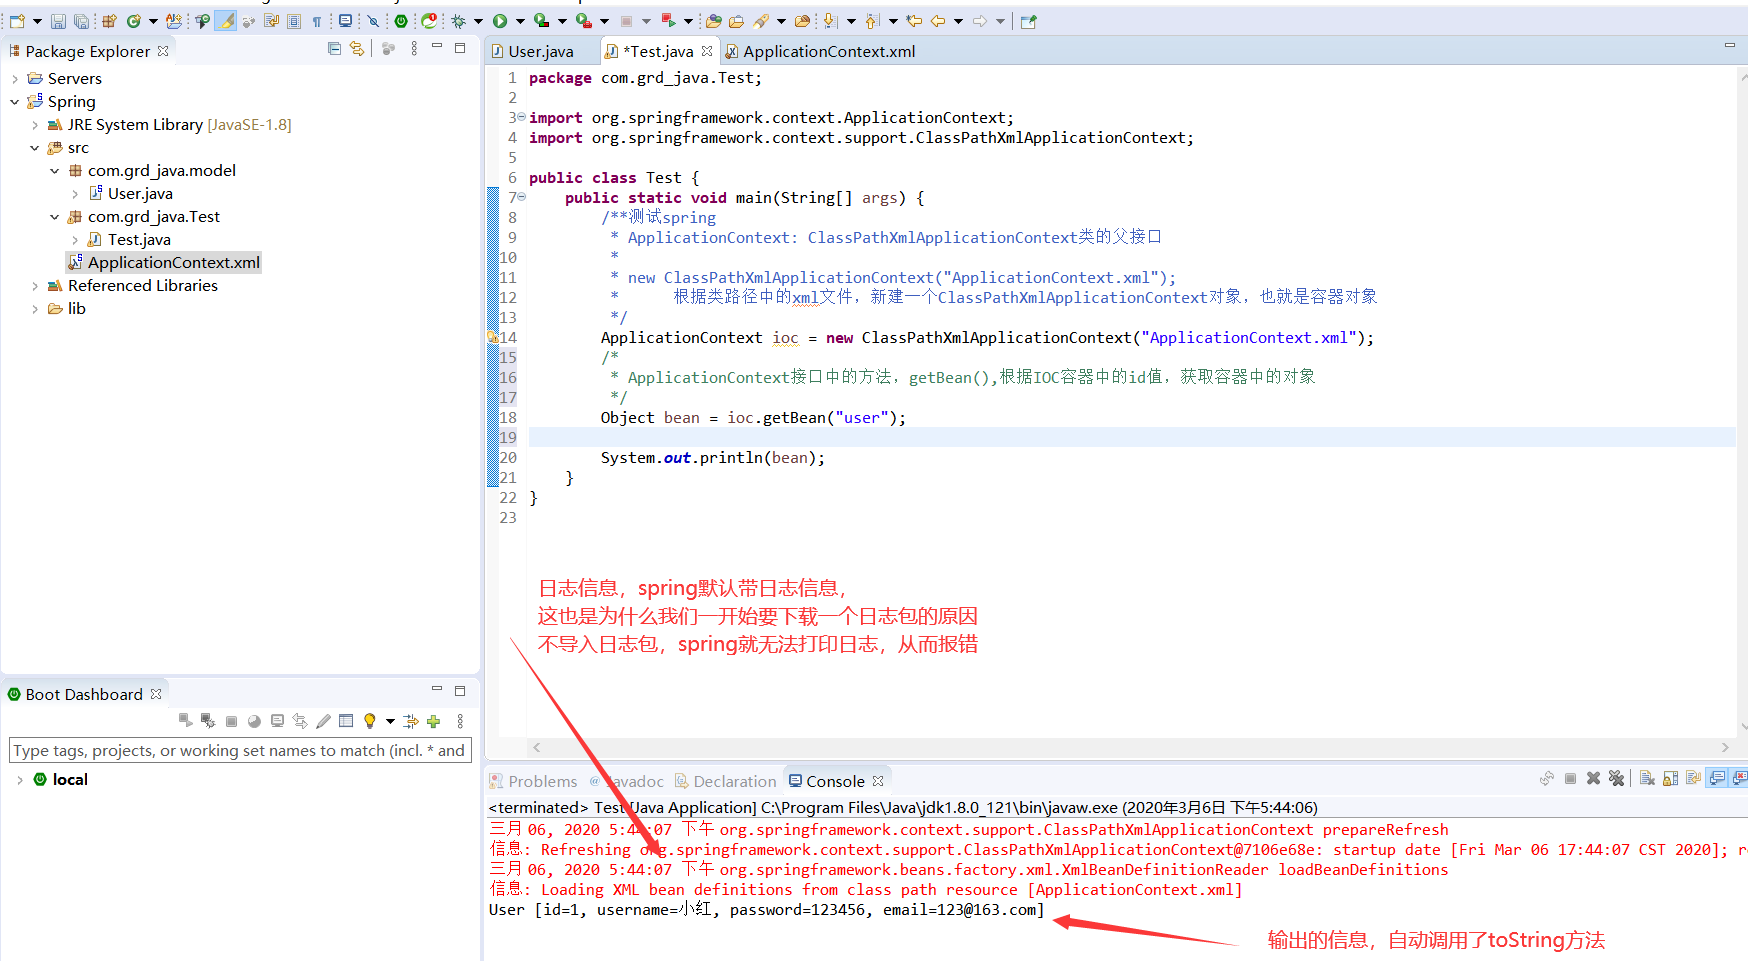Expand local node in Boot Dashboard
Screen dimensions: 1748x961
(19, 780)
